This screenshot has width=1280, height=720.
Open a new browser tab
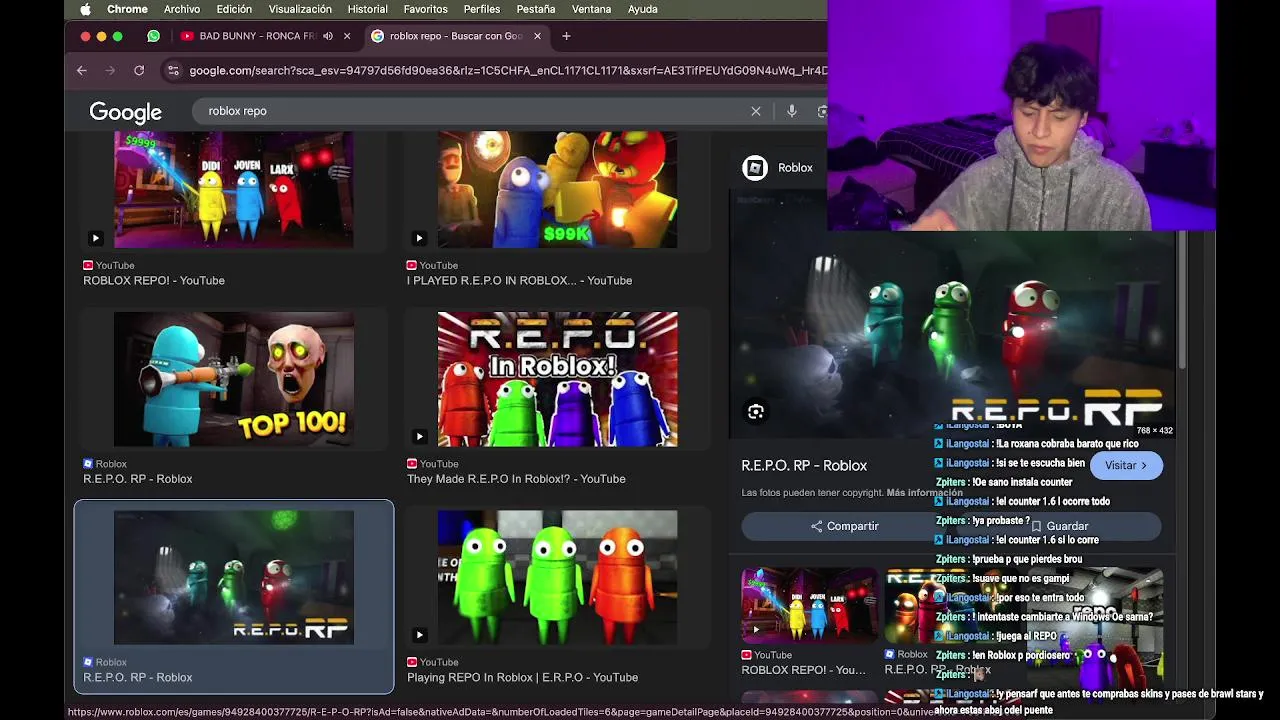click(x=566, y=36)
